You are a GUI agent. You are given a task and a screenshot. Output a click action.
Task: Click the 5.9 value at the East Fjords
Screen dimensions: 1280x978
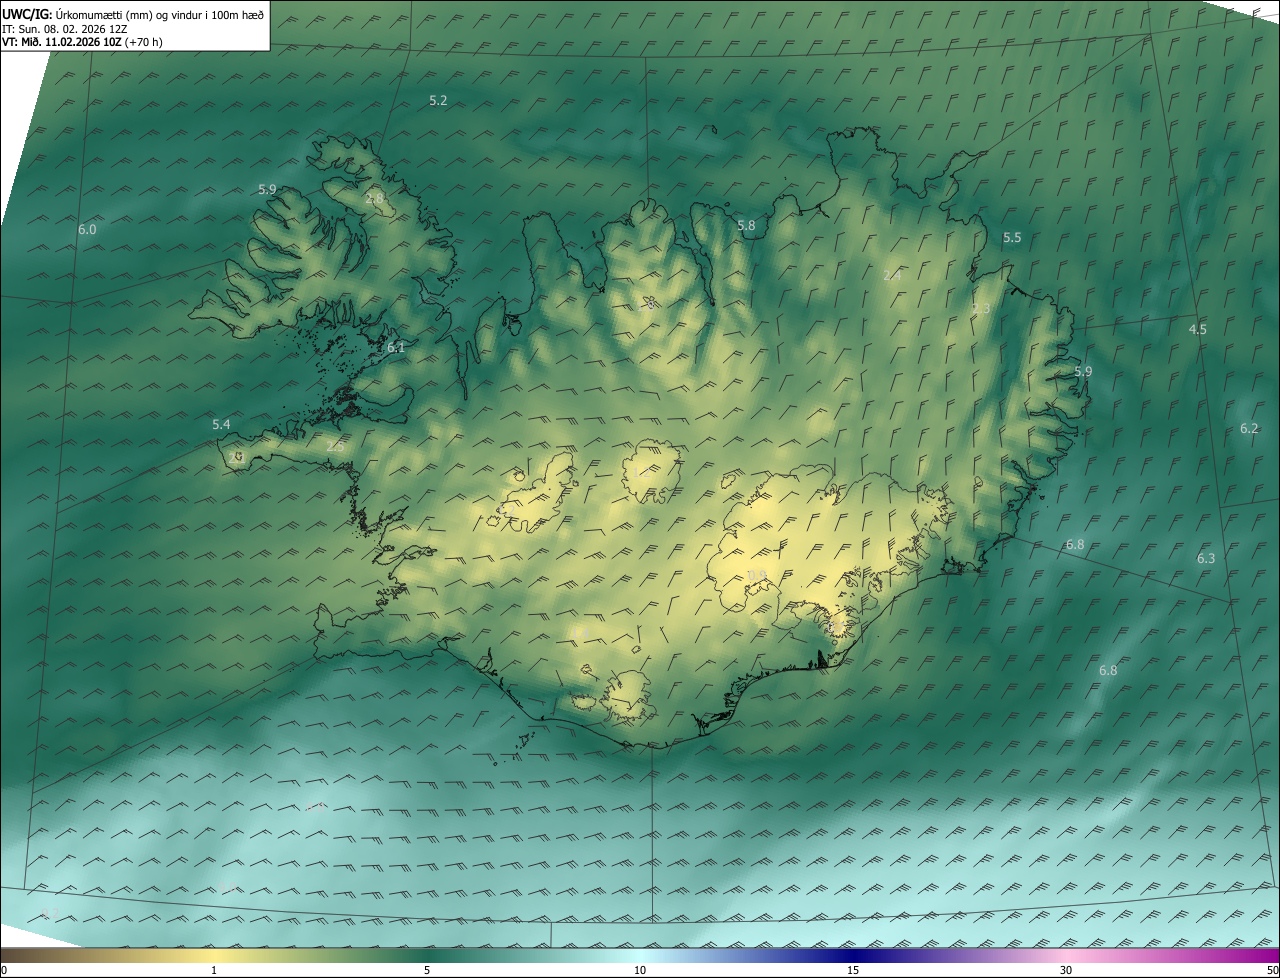click(1083, 371)
